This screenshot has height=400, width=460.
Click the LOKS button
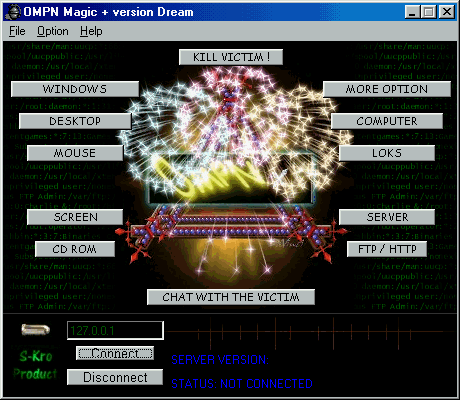click(387, 153)
